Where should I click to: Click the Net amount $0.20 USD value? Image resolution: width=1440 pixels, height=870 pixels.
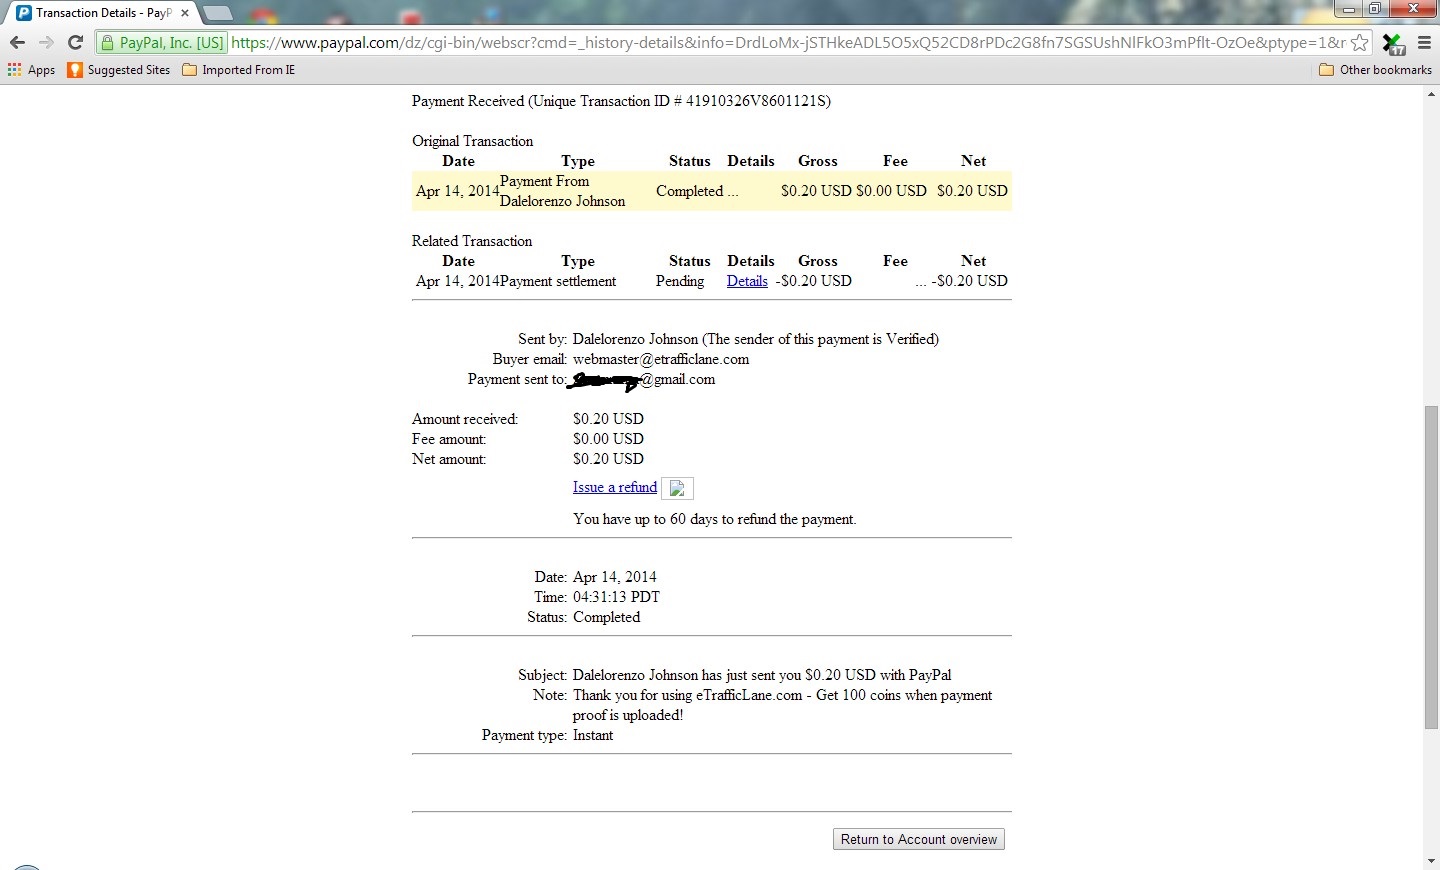608,459
